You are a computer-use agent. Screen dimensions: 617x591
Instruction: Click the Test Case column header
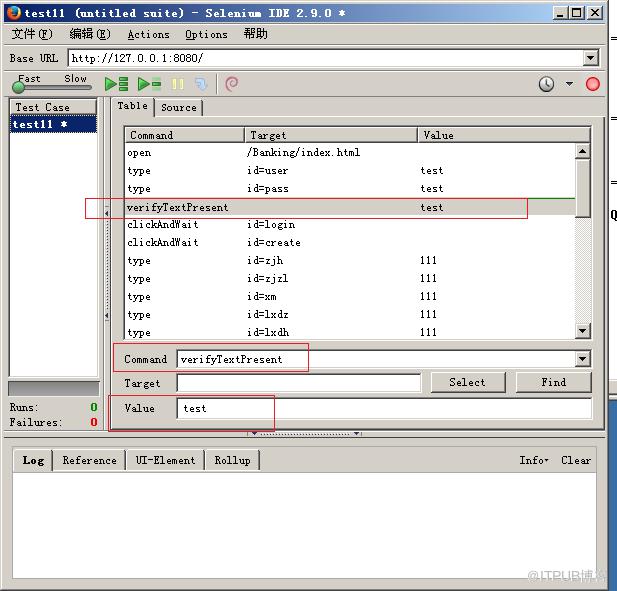tap(53, 107)
